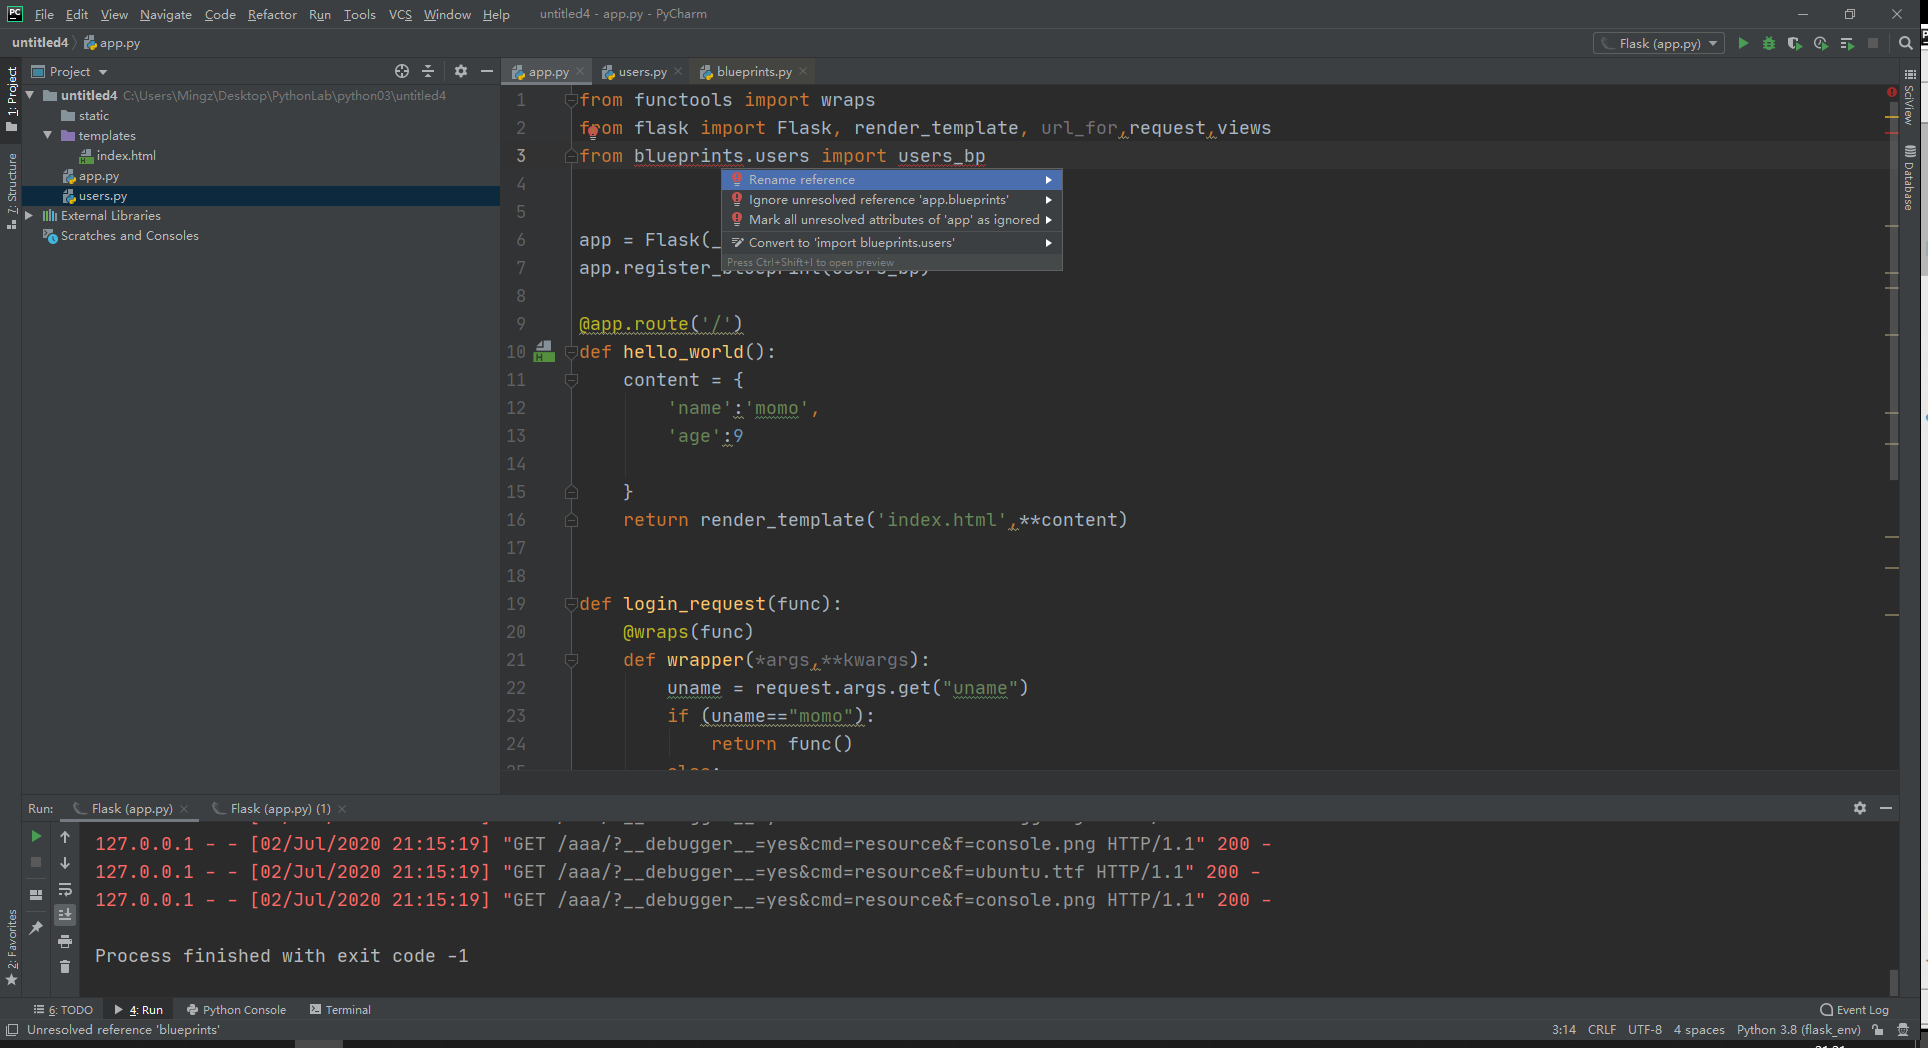
Task: Click the Run console vertical scrollbar
Action: click(1893, 981)
